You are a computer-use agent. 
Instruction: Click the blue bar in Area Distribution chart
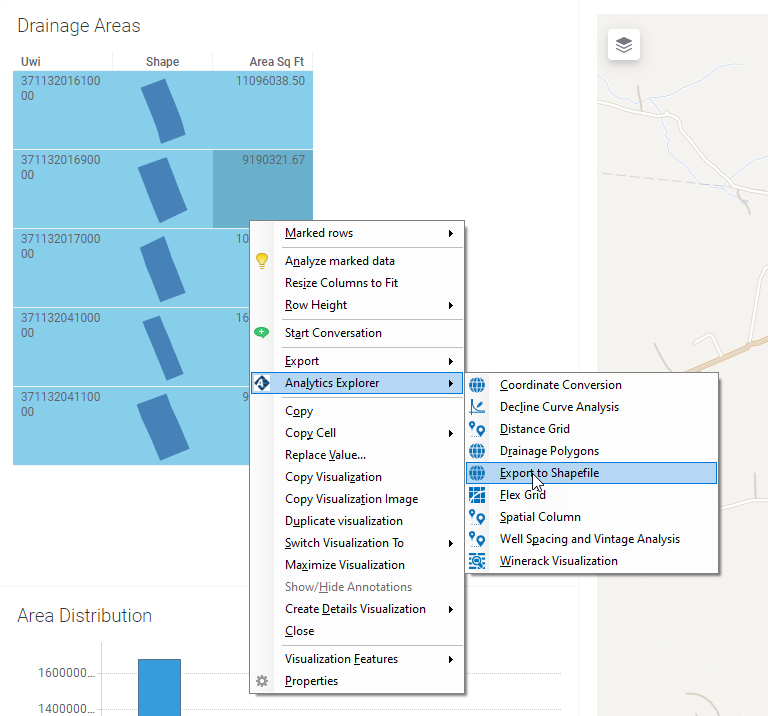pyautogui.click(x=159, y=688)
